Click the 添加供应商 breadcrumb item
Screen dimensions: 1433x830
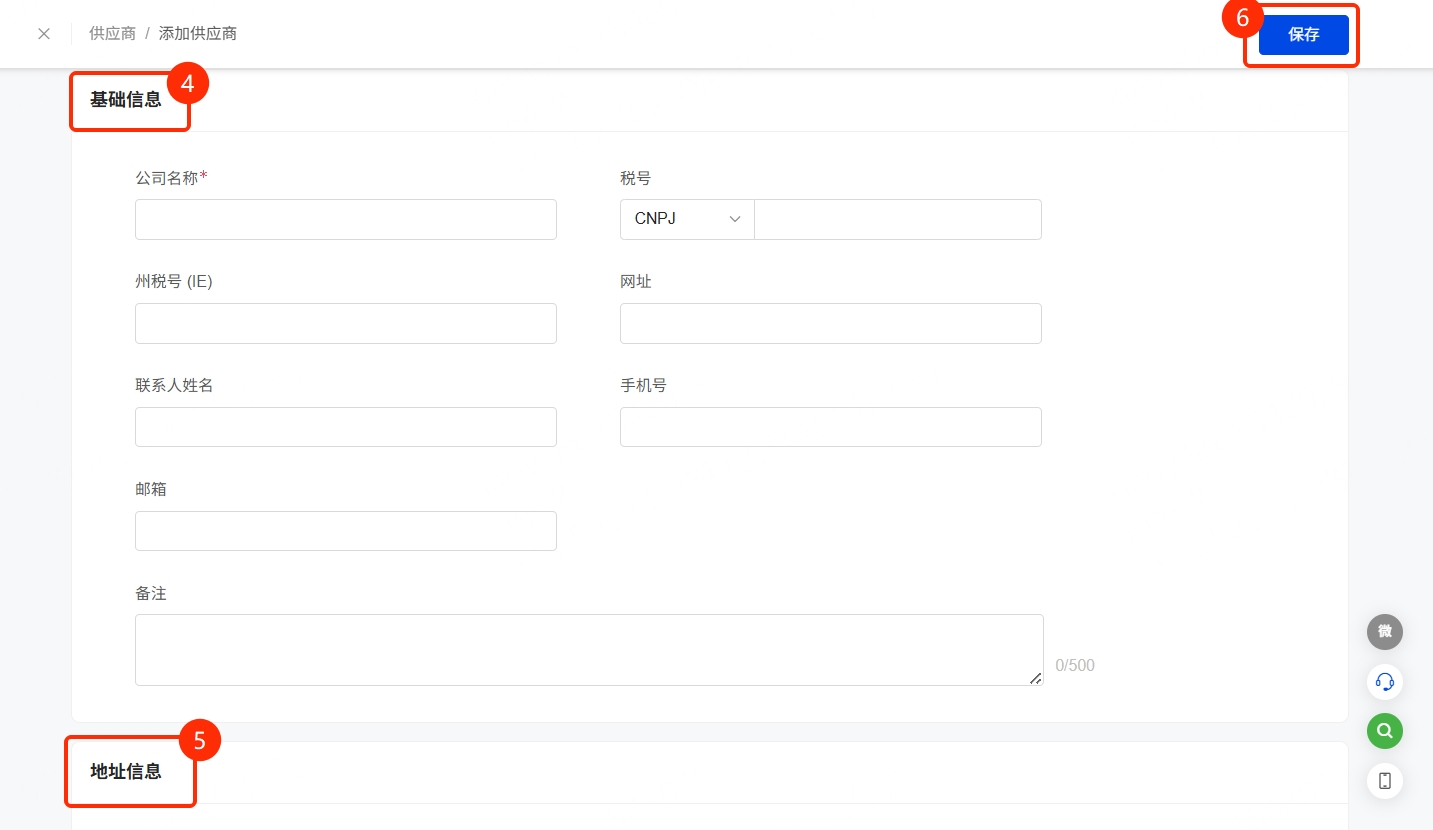pos(198,34)
